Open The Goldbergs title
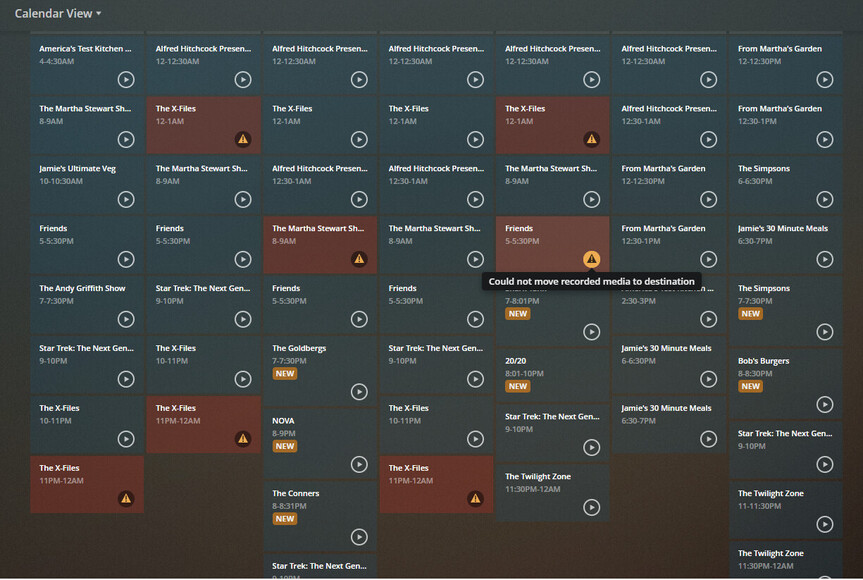 coord(299,348)
